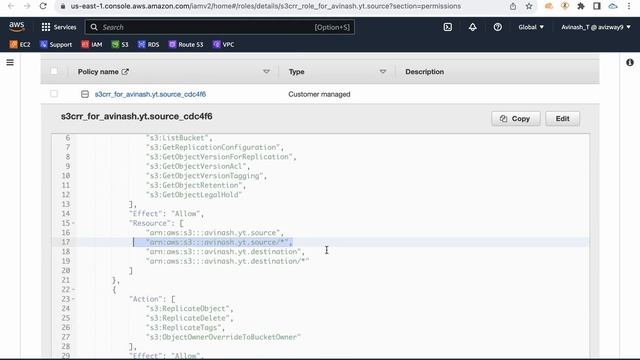Click the line "s3:GetObjectRetention"
Image resolution: width=640 pixels, height=360 pixels.
(196, 185)
